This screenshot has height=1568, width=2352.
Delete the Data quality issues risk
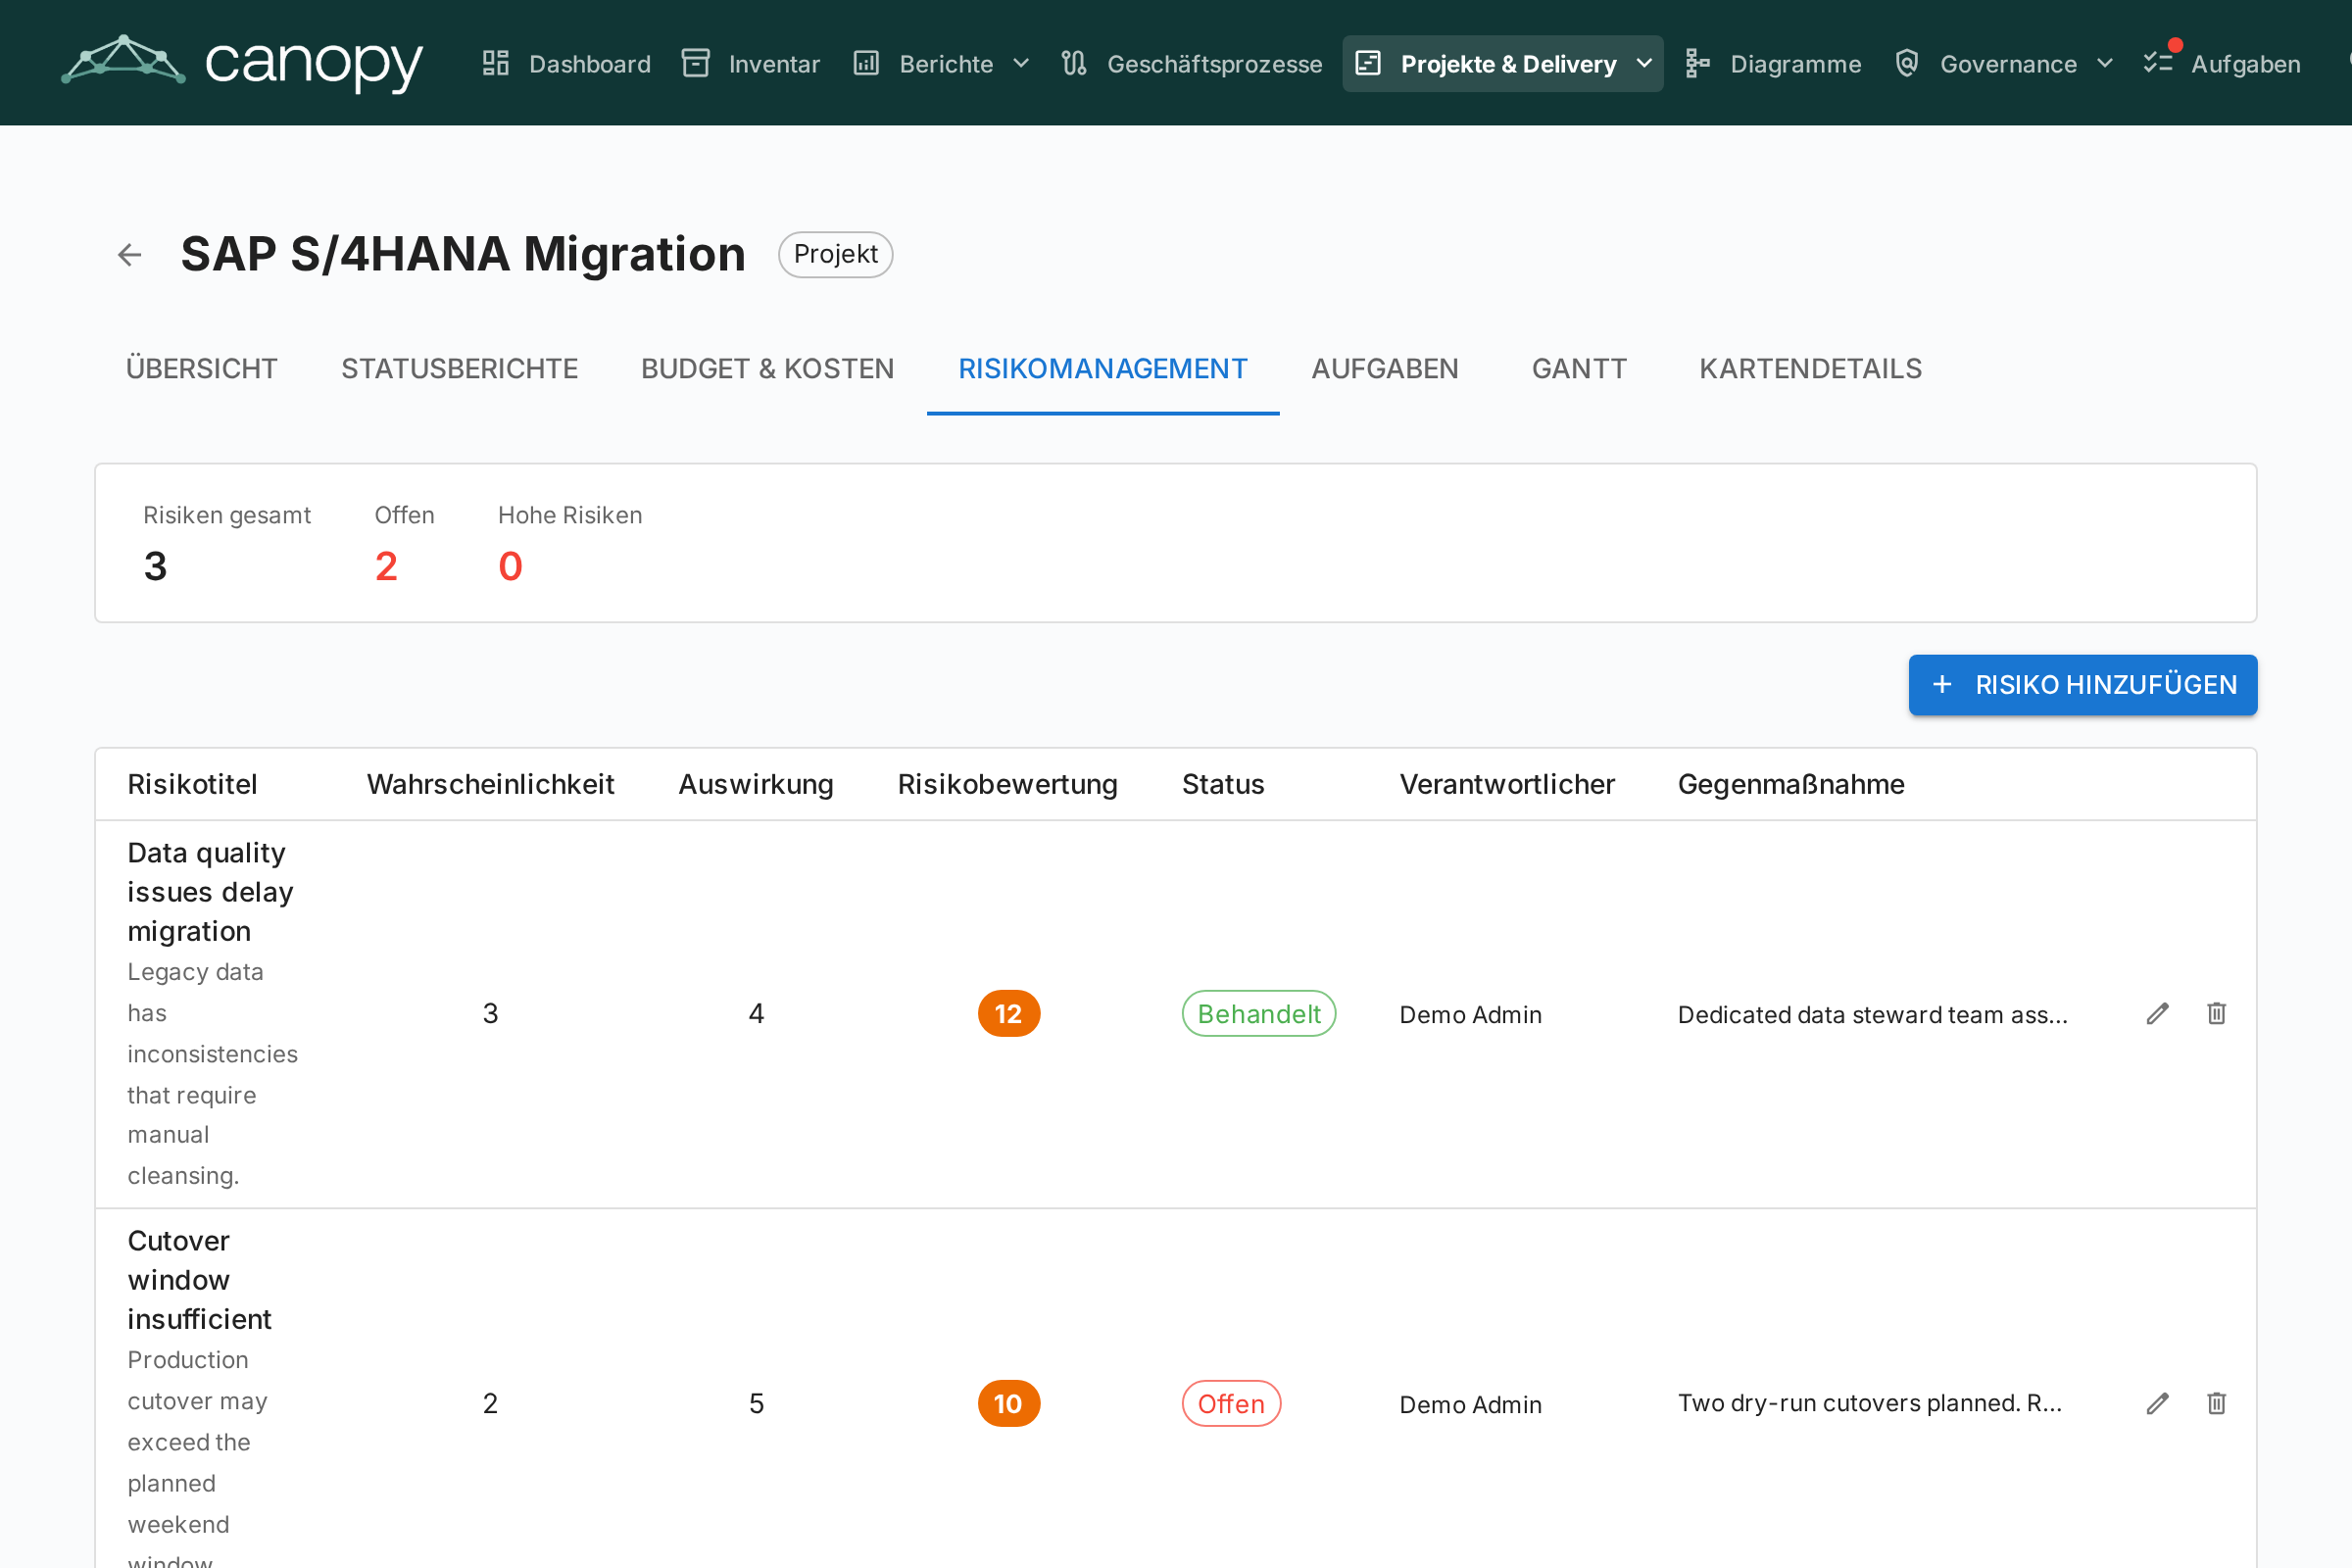(2216, 1014)
